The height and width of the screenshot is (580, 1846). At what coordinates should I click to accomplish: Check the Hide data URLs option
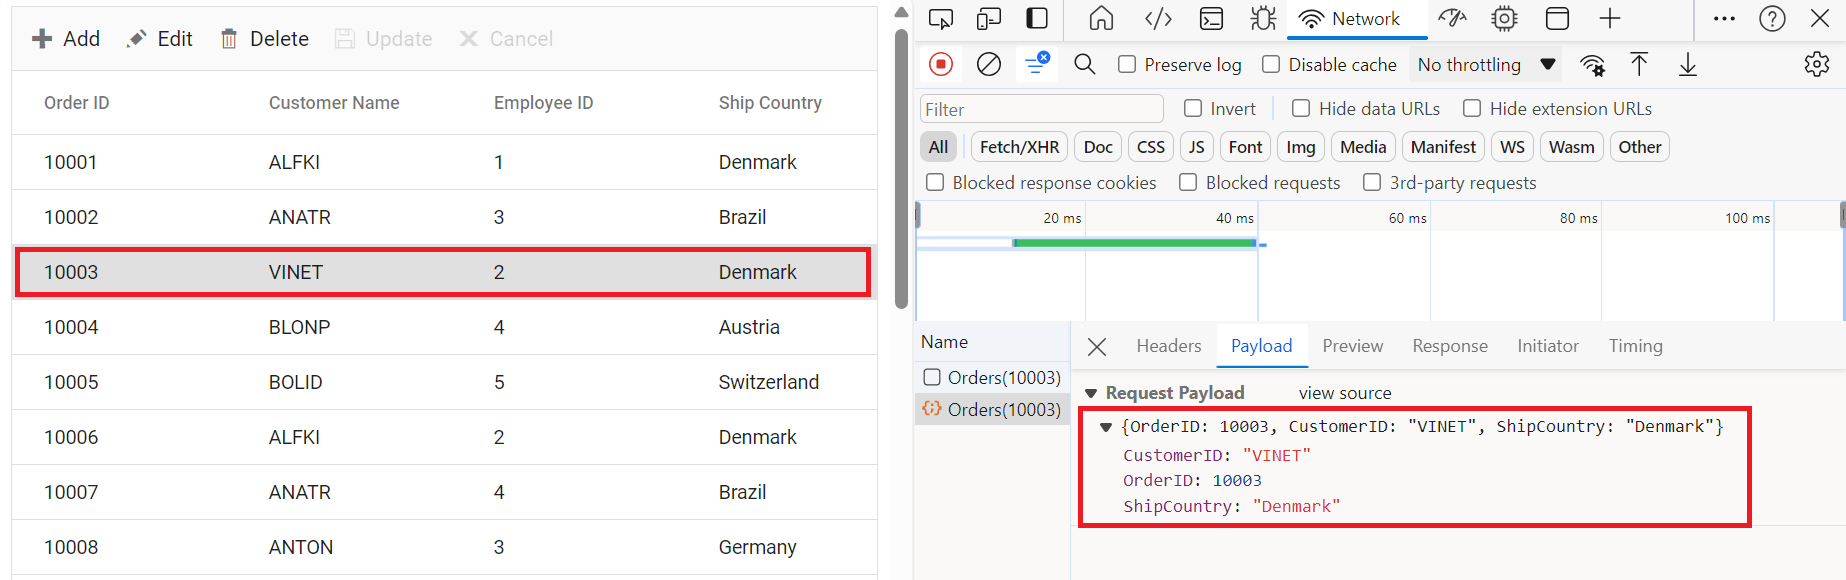pyautogui.click(x=1301, y=108)
